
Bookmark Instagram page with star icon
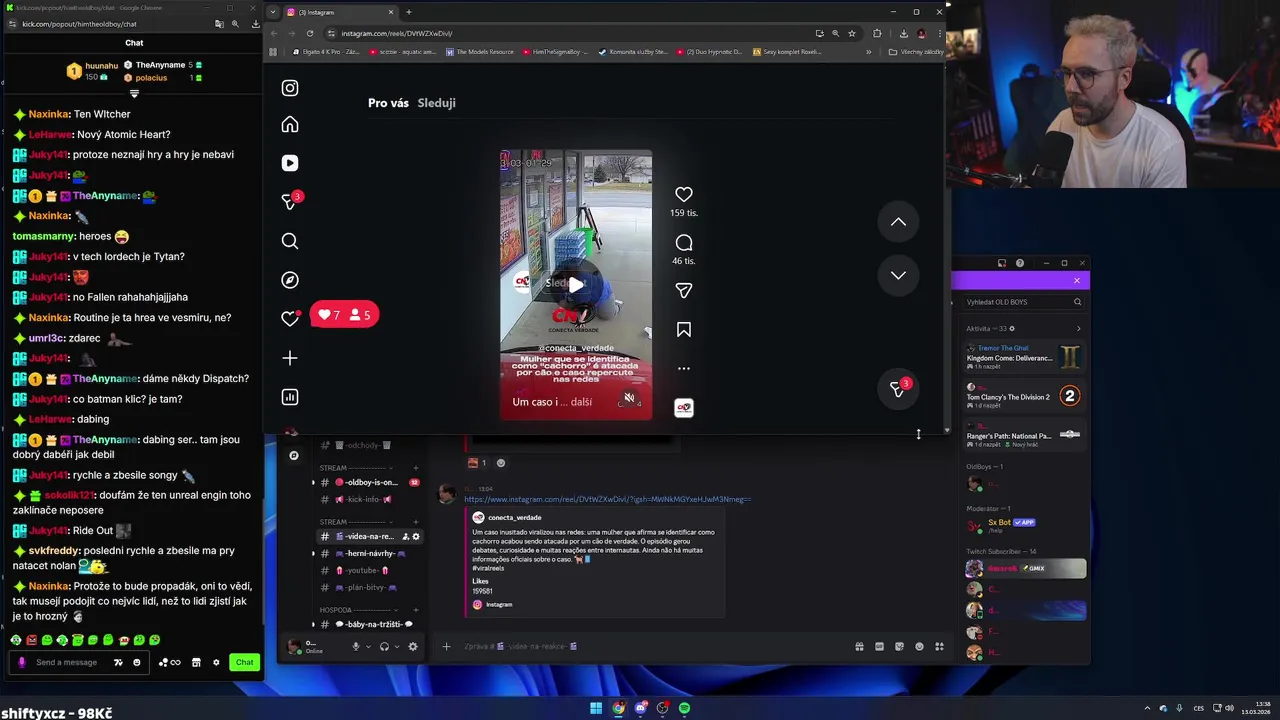click(852, 33)
